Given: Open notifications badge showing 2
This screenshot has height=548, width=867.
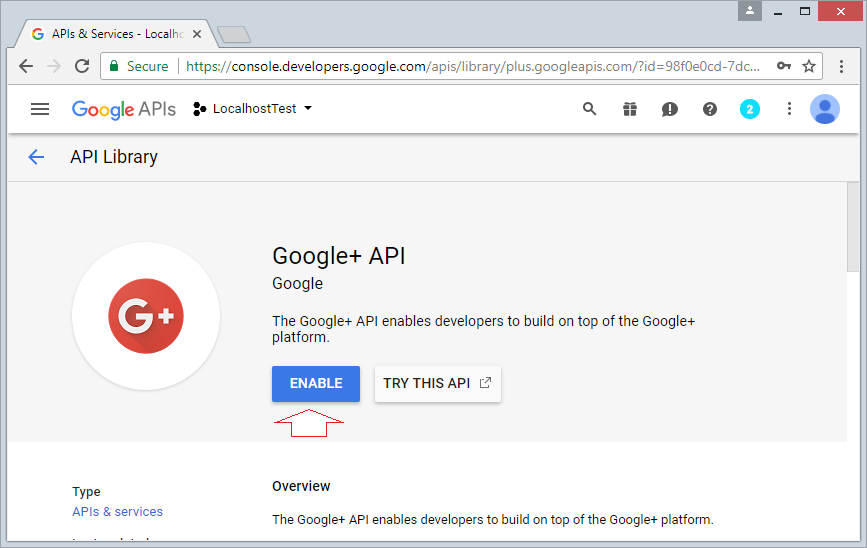Looking at the screenshot, I should click(x=750, y=109).
